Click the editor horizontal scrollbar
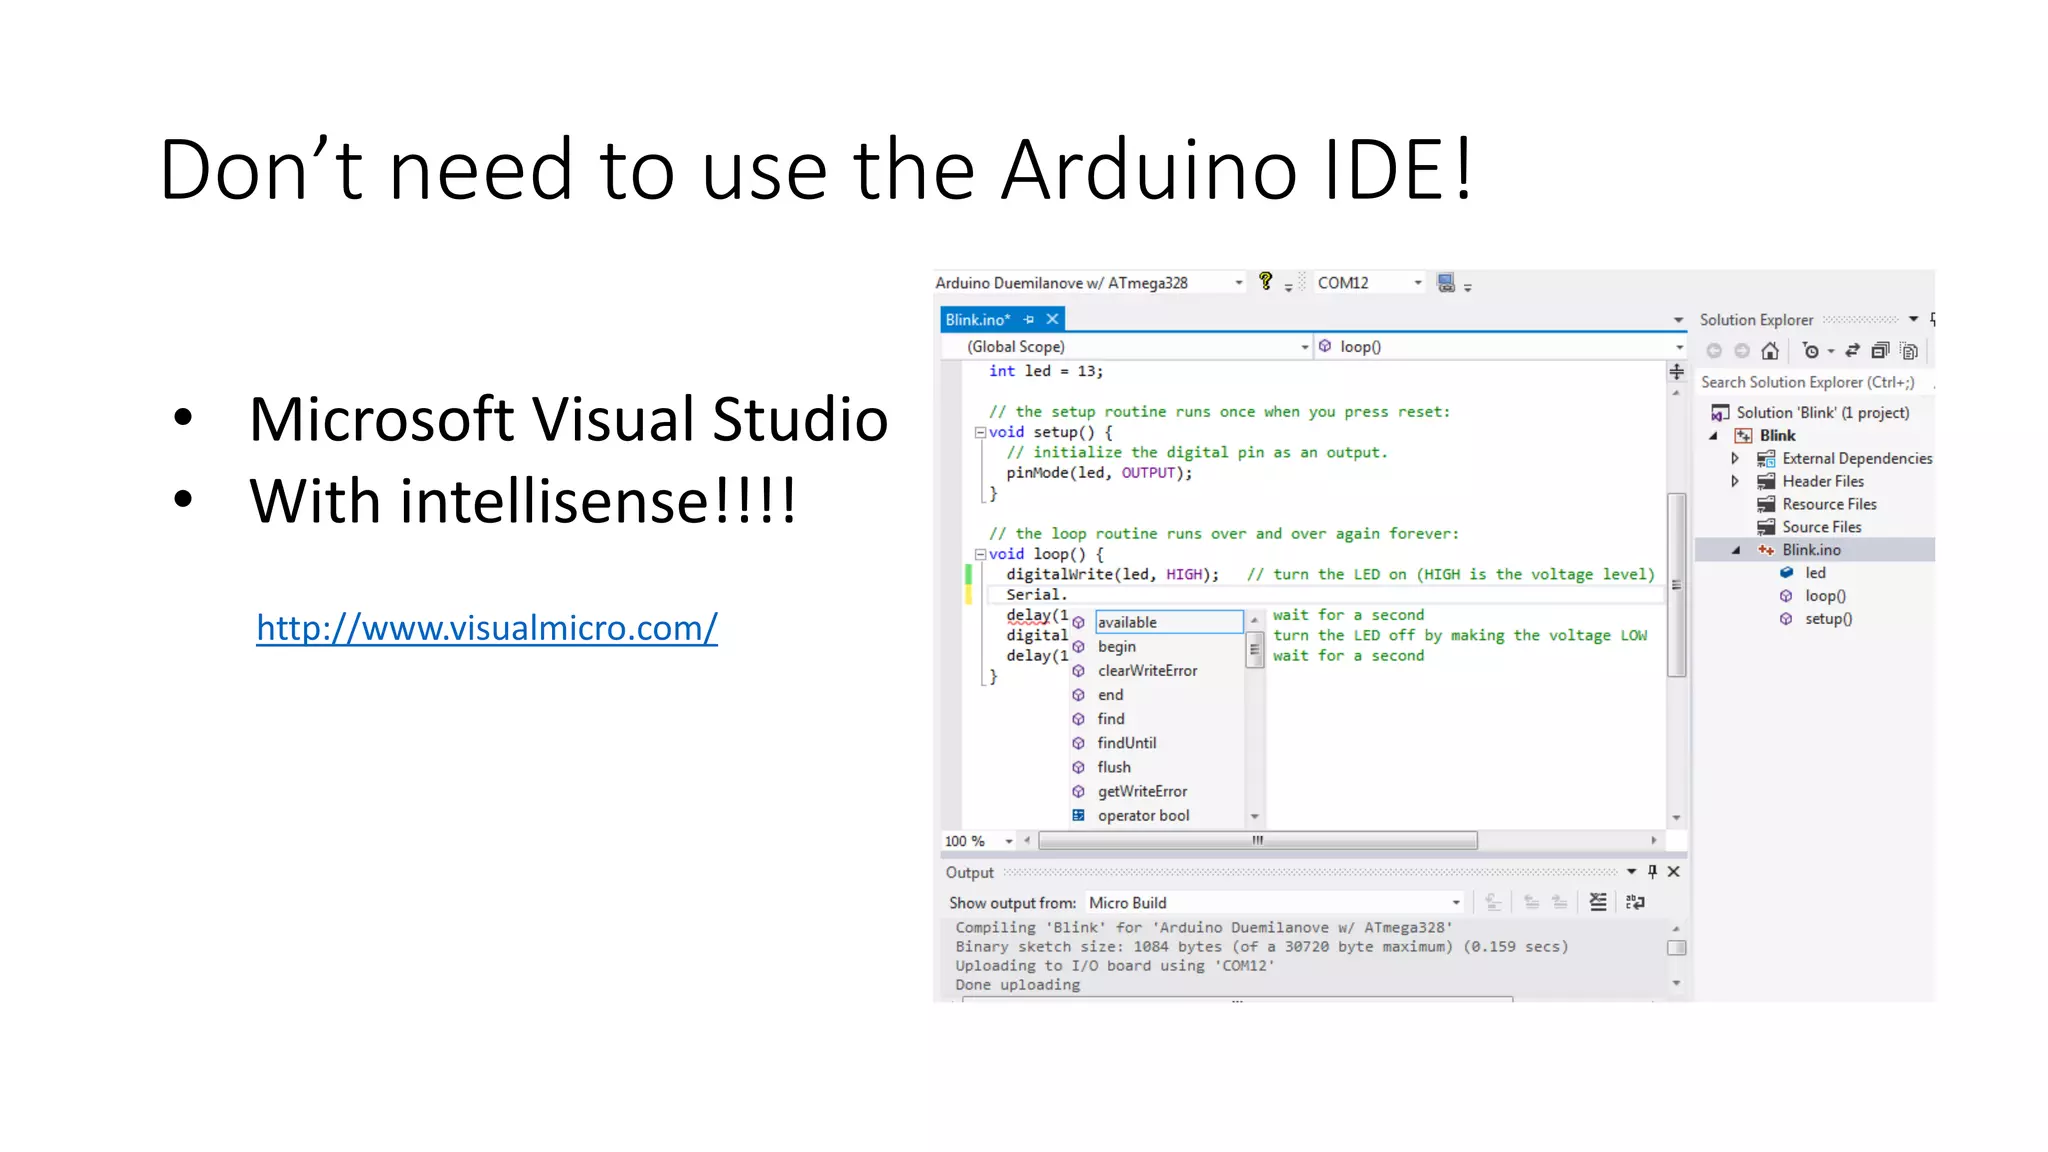The height and width of the screenshot is (1152, 2048). (1257, 841)
